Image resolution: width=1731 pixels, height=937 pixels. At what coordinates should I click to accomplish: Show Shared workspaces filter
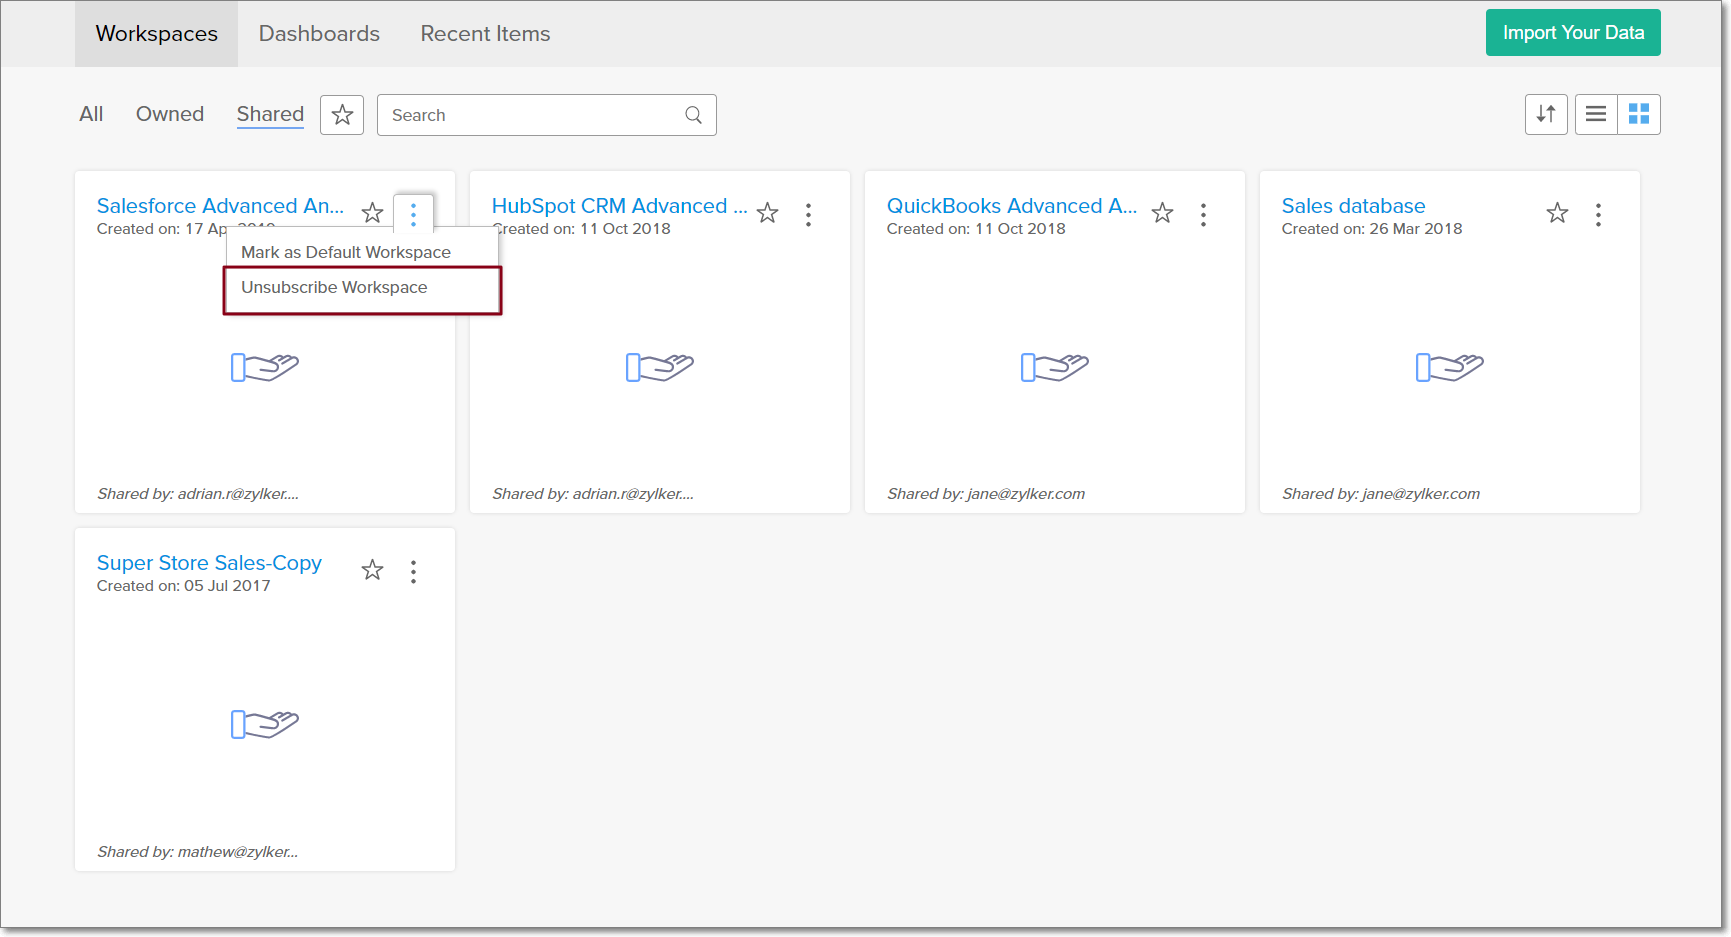270,114
